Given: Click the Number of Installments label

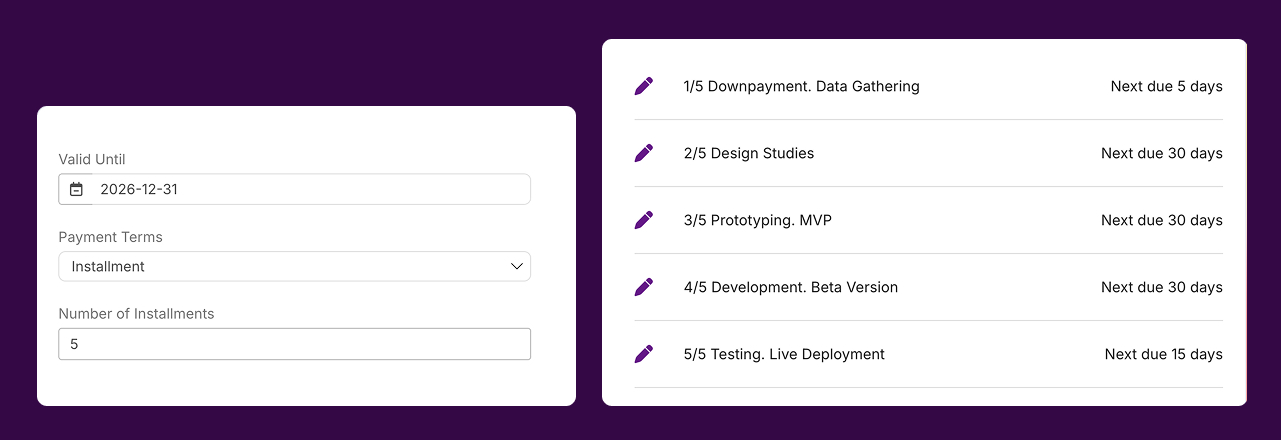Looking at the screenshot, I should [x=136, y=313].
